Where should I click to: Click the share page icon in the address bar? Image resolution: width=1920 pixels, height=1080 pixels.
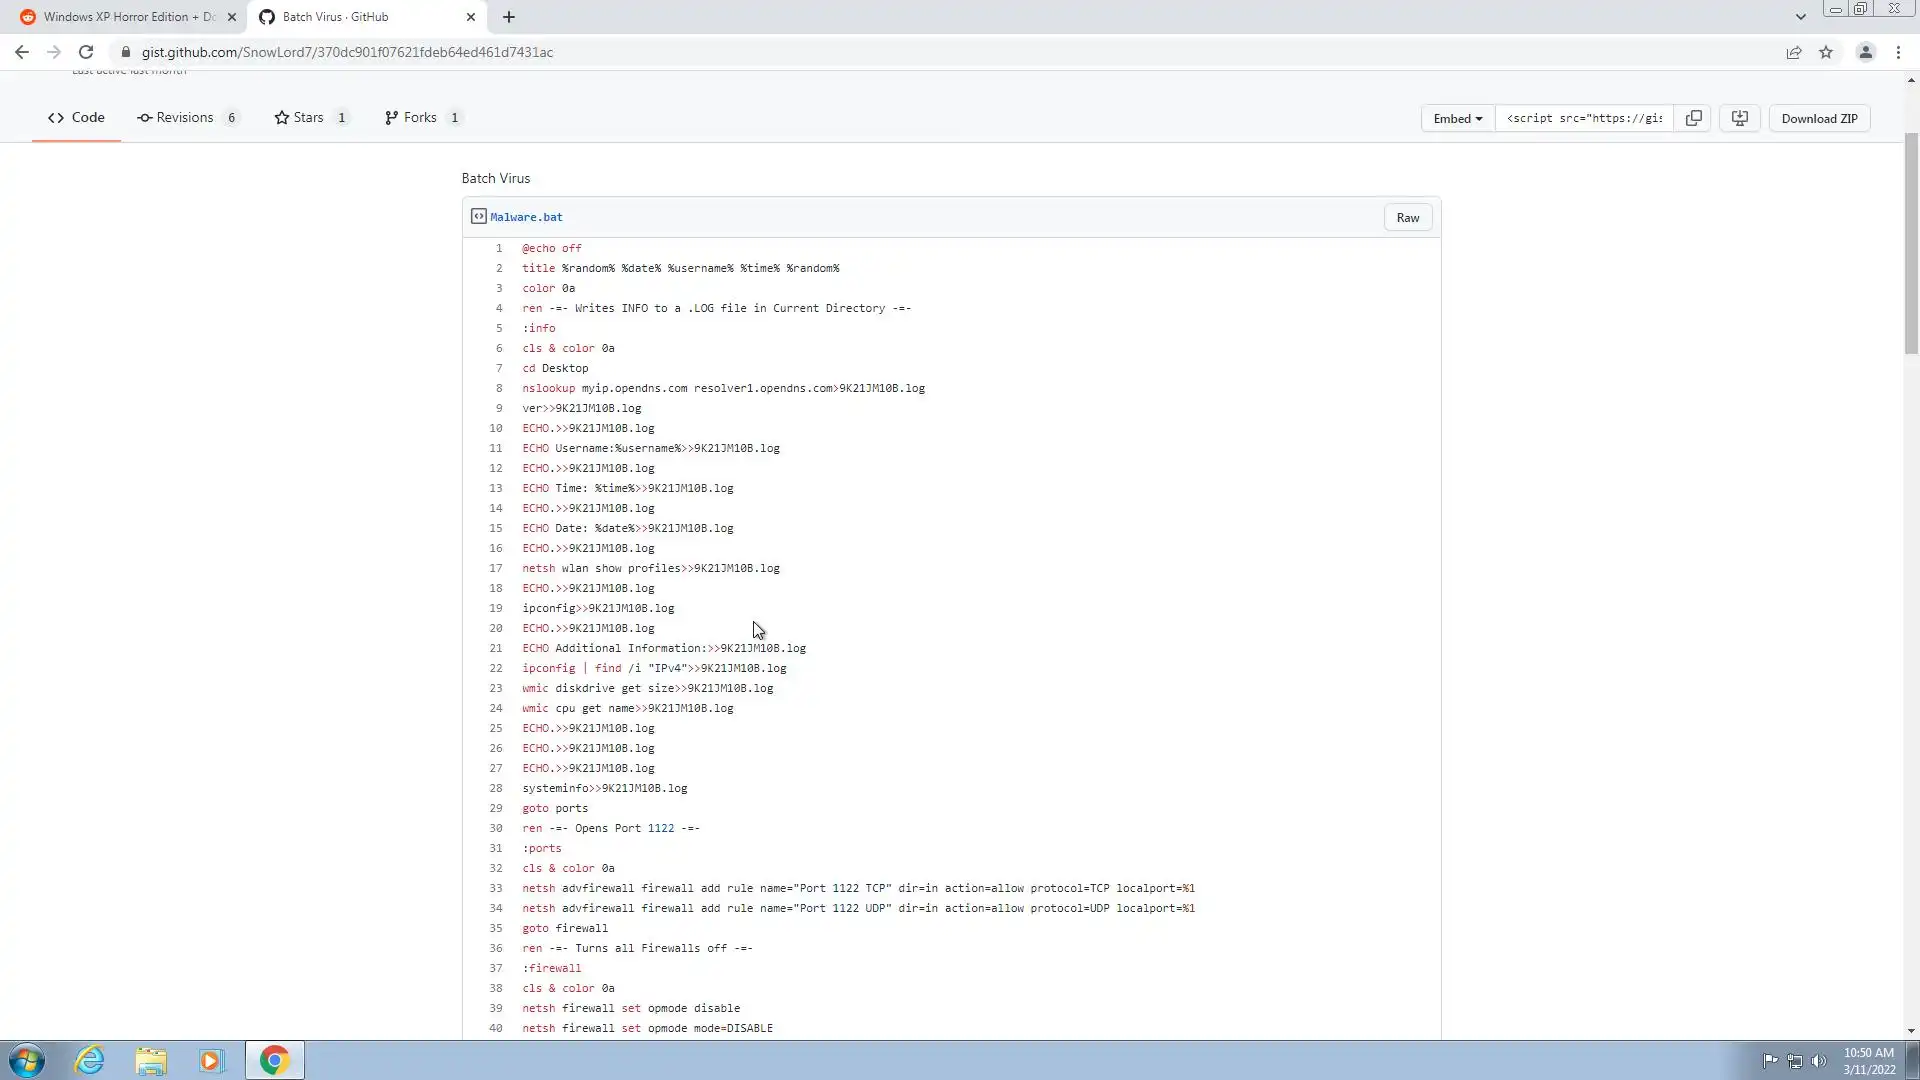[x=1794, y=52]
